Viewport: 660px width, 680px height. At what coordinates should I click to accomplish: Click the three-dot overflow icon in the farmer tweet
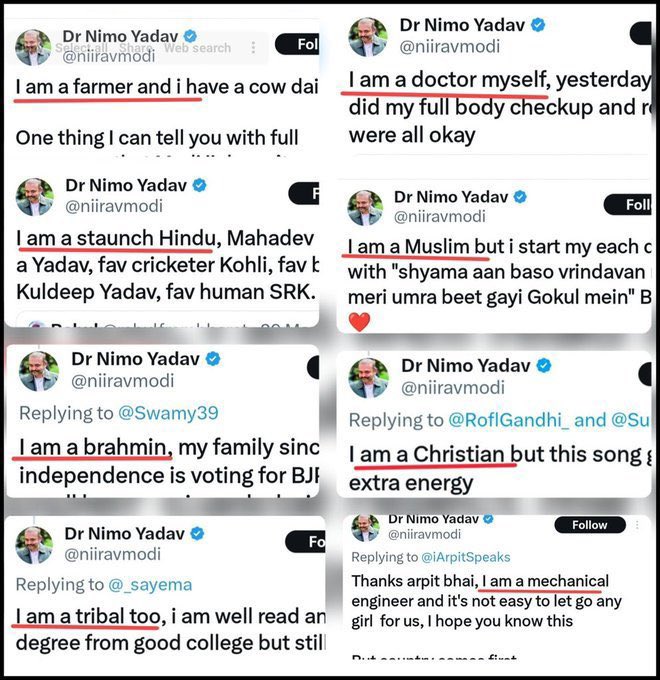256,48
